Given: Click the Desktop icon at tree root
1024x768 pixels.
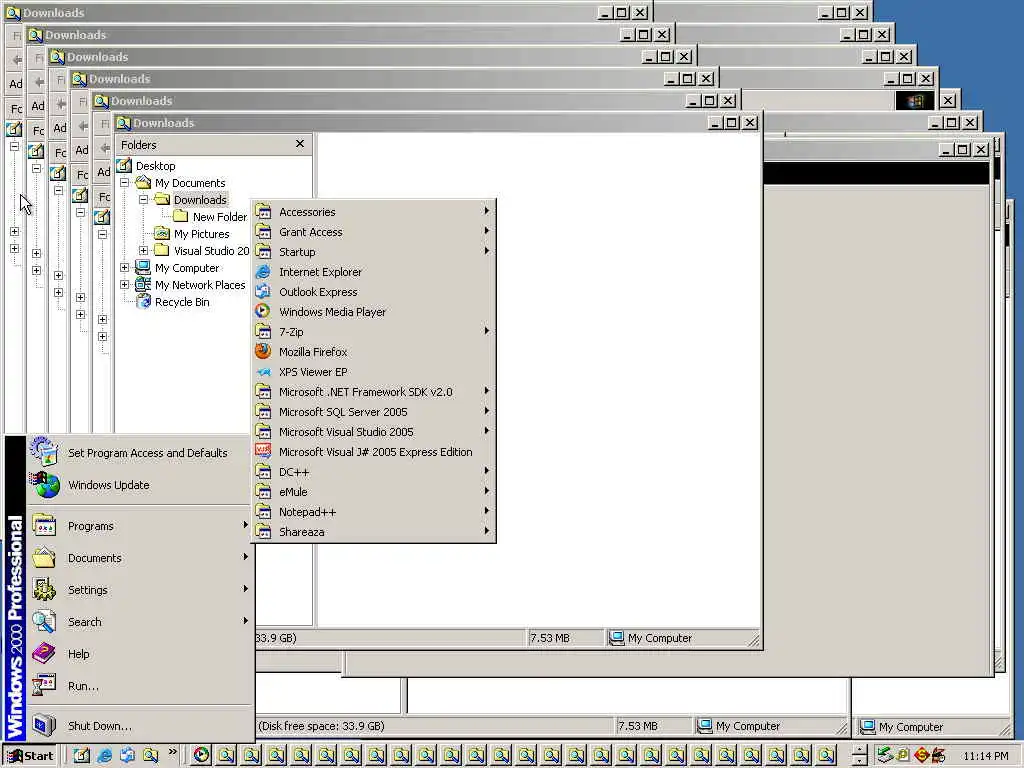Looking at the screenshot, I should 124,166.
